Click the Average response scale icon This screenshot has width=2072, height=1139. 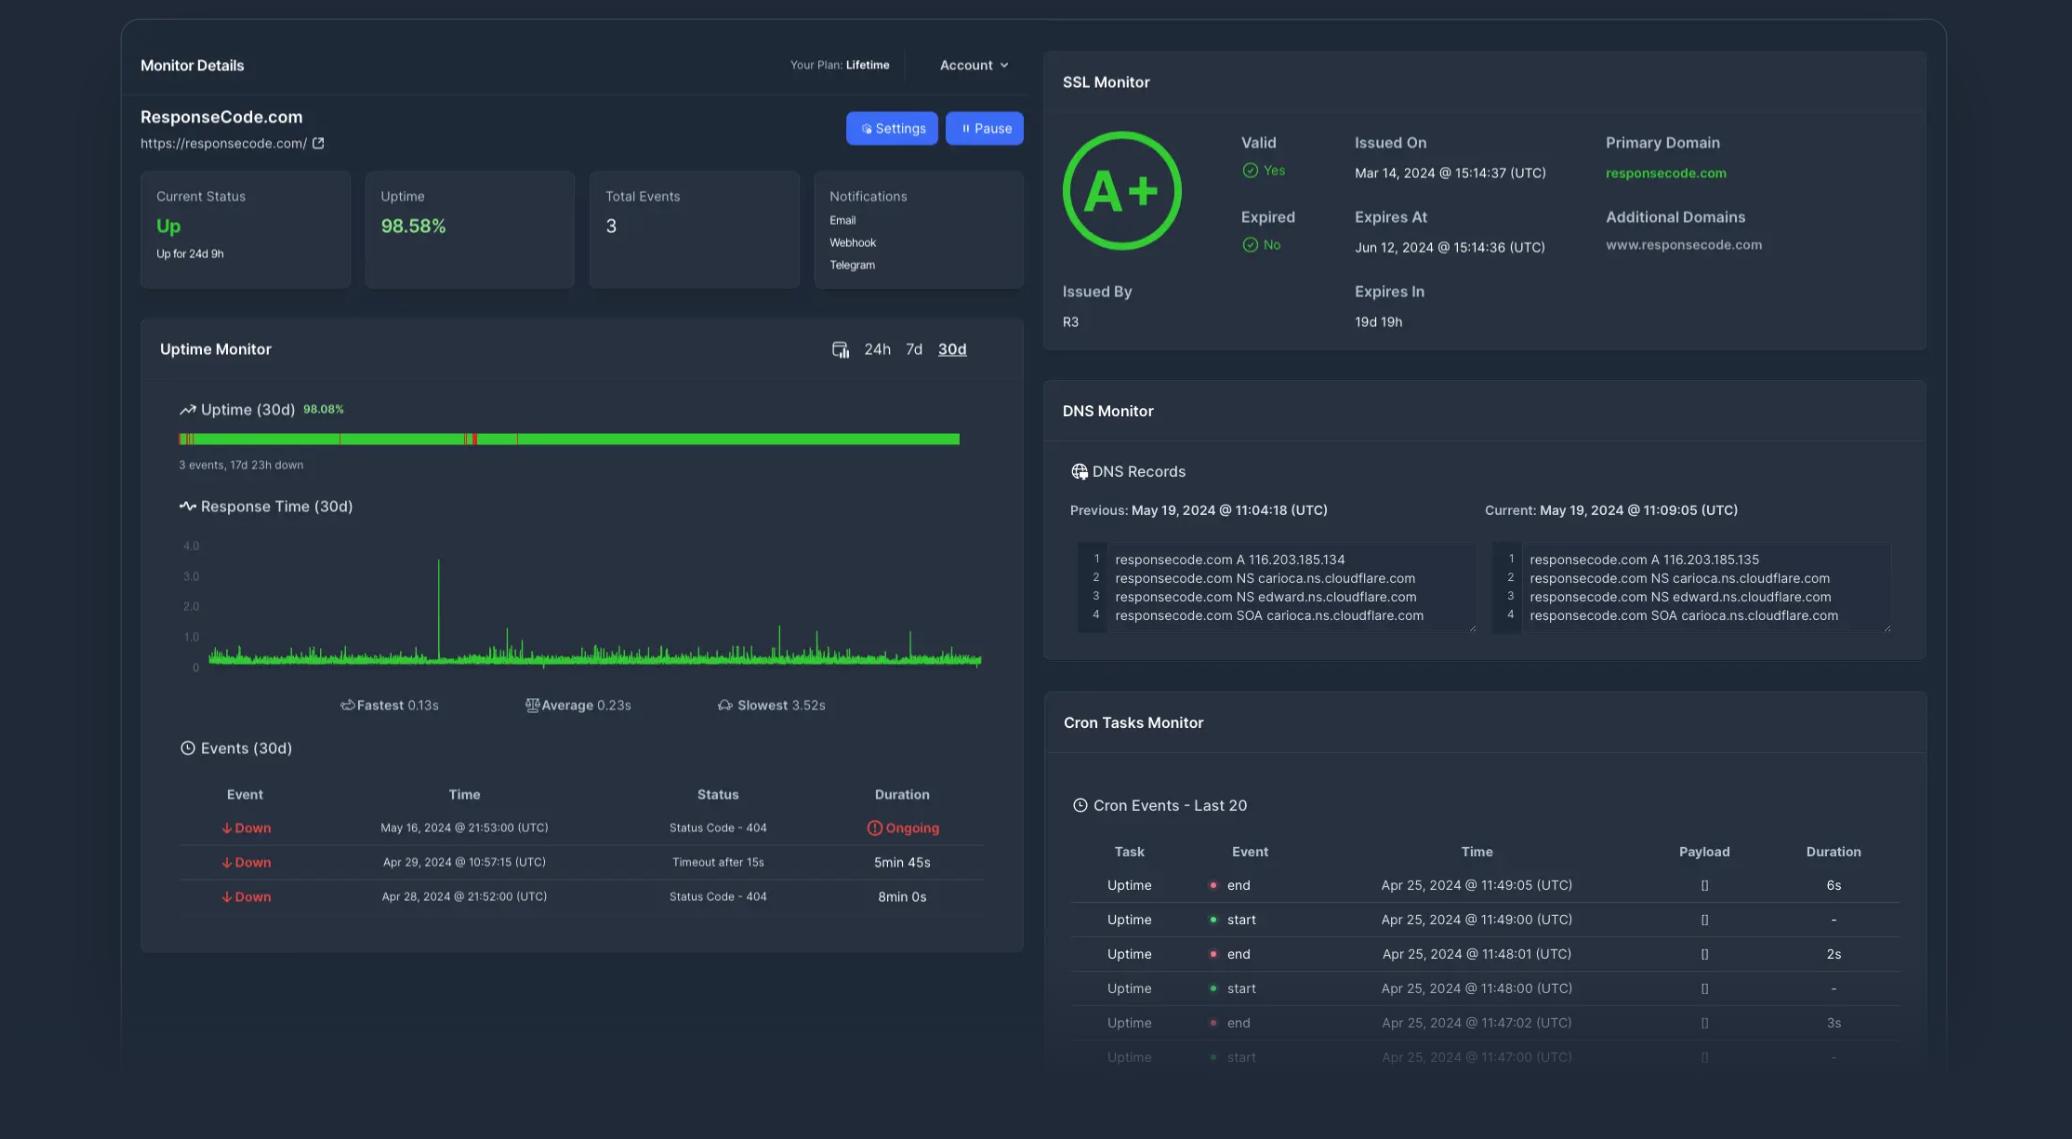click(x=532, y=705)
